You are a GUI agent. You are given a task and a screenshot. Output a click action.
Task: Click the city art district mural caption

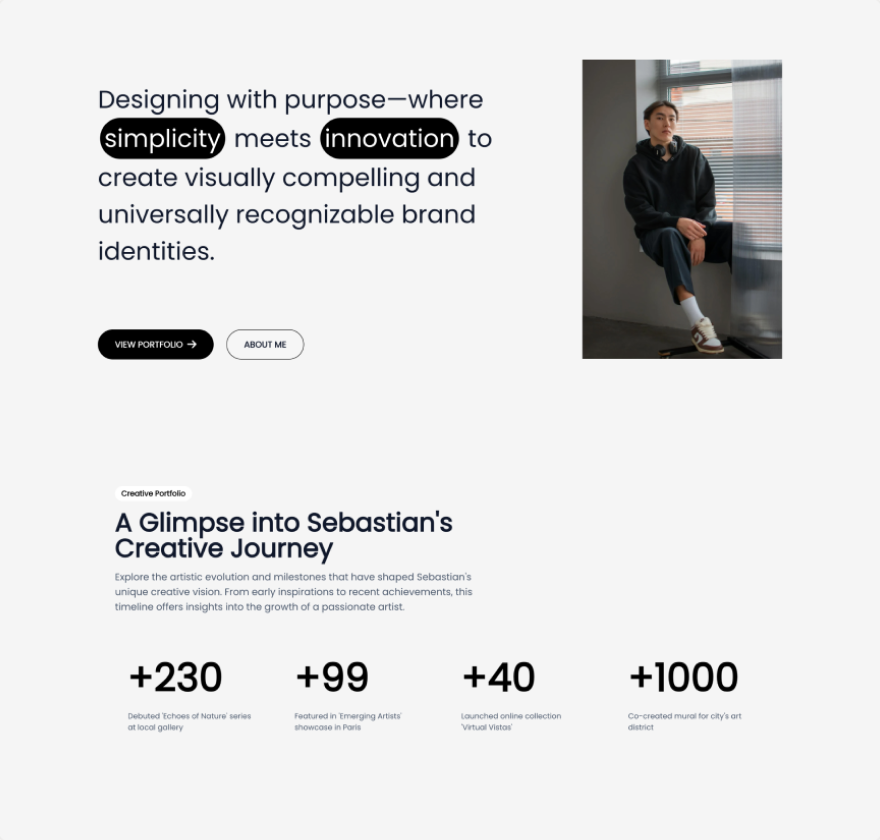coord(685,722)
